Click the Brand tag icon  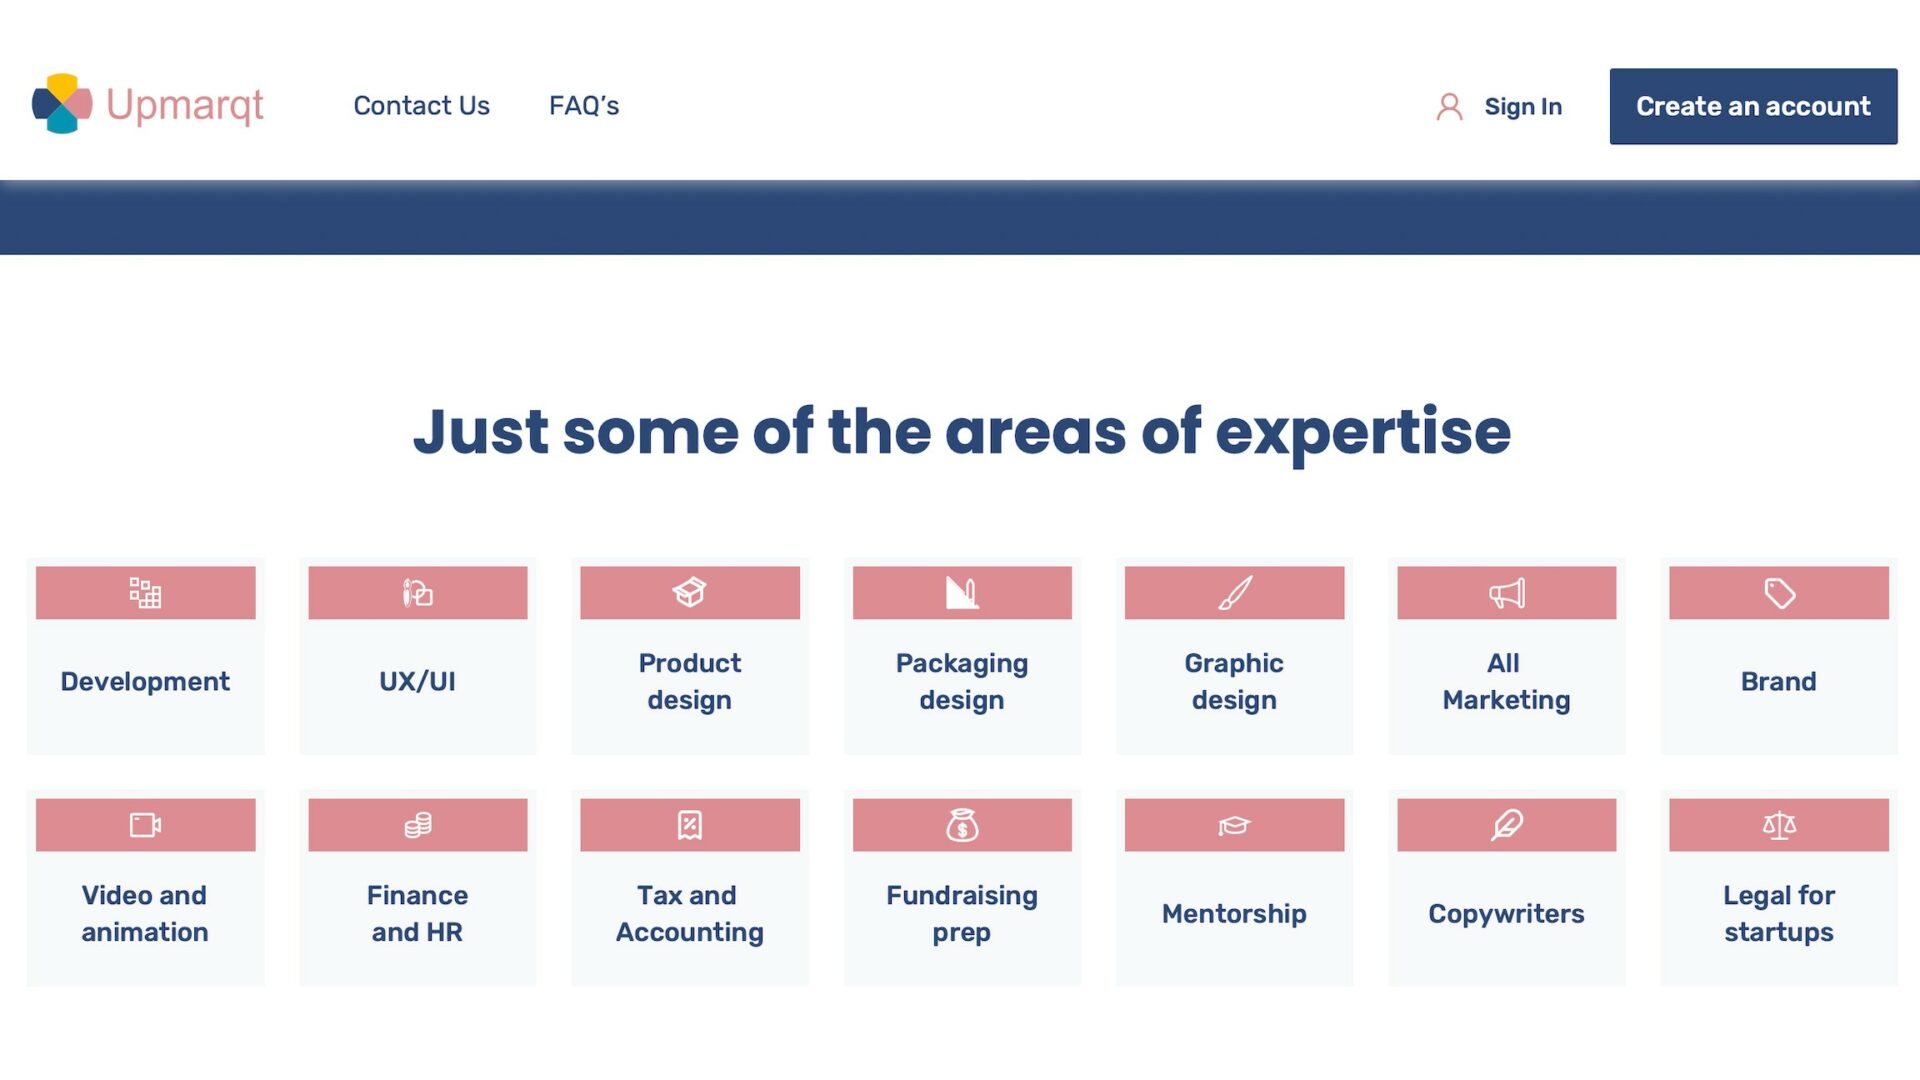coord(1778,593)
